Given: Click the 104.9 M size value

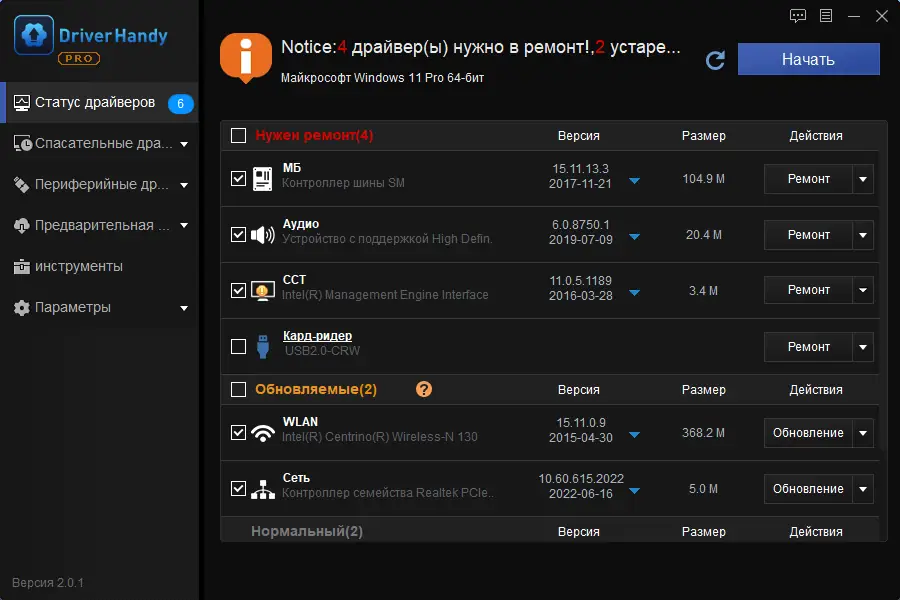Looking at the screenshot, I should click(703, 179).
